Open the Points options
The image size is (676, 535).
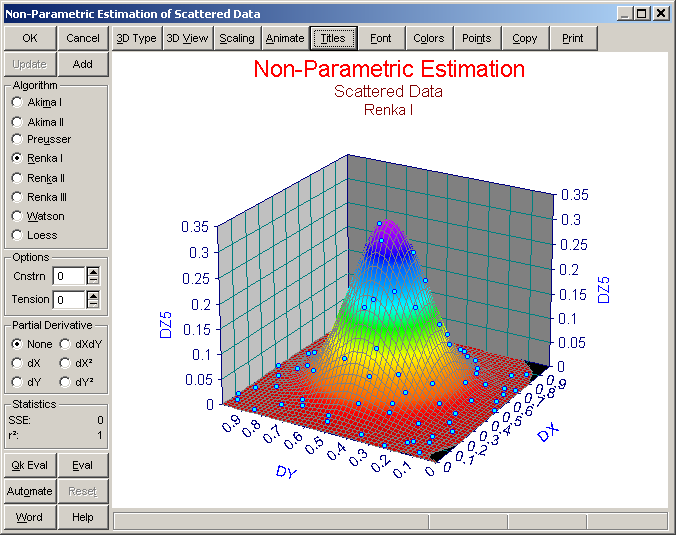(x=477, y=38)
